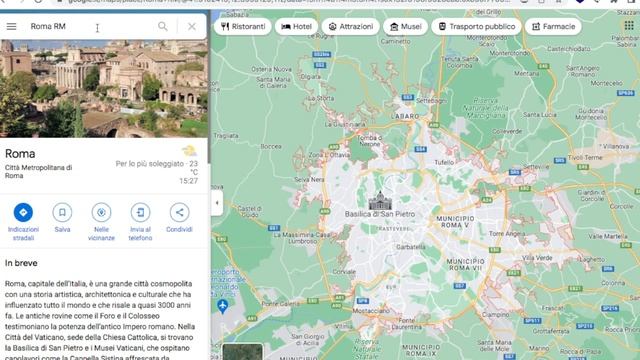
Task: Open the Google apps grid icon
Action: [x=629, y=26]
